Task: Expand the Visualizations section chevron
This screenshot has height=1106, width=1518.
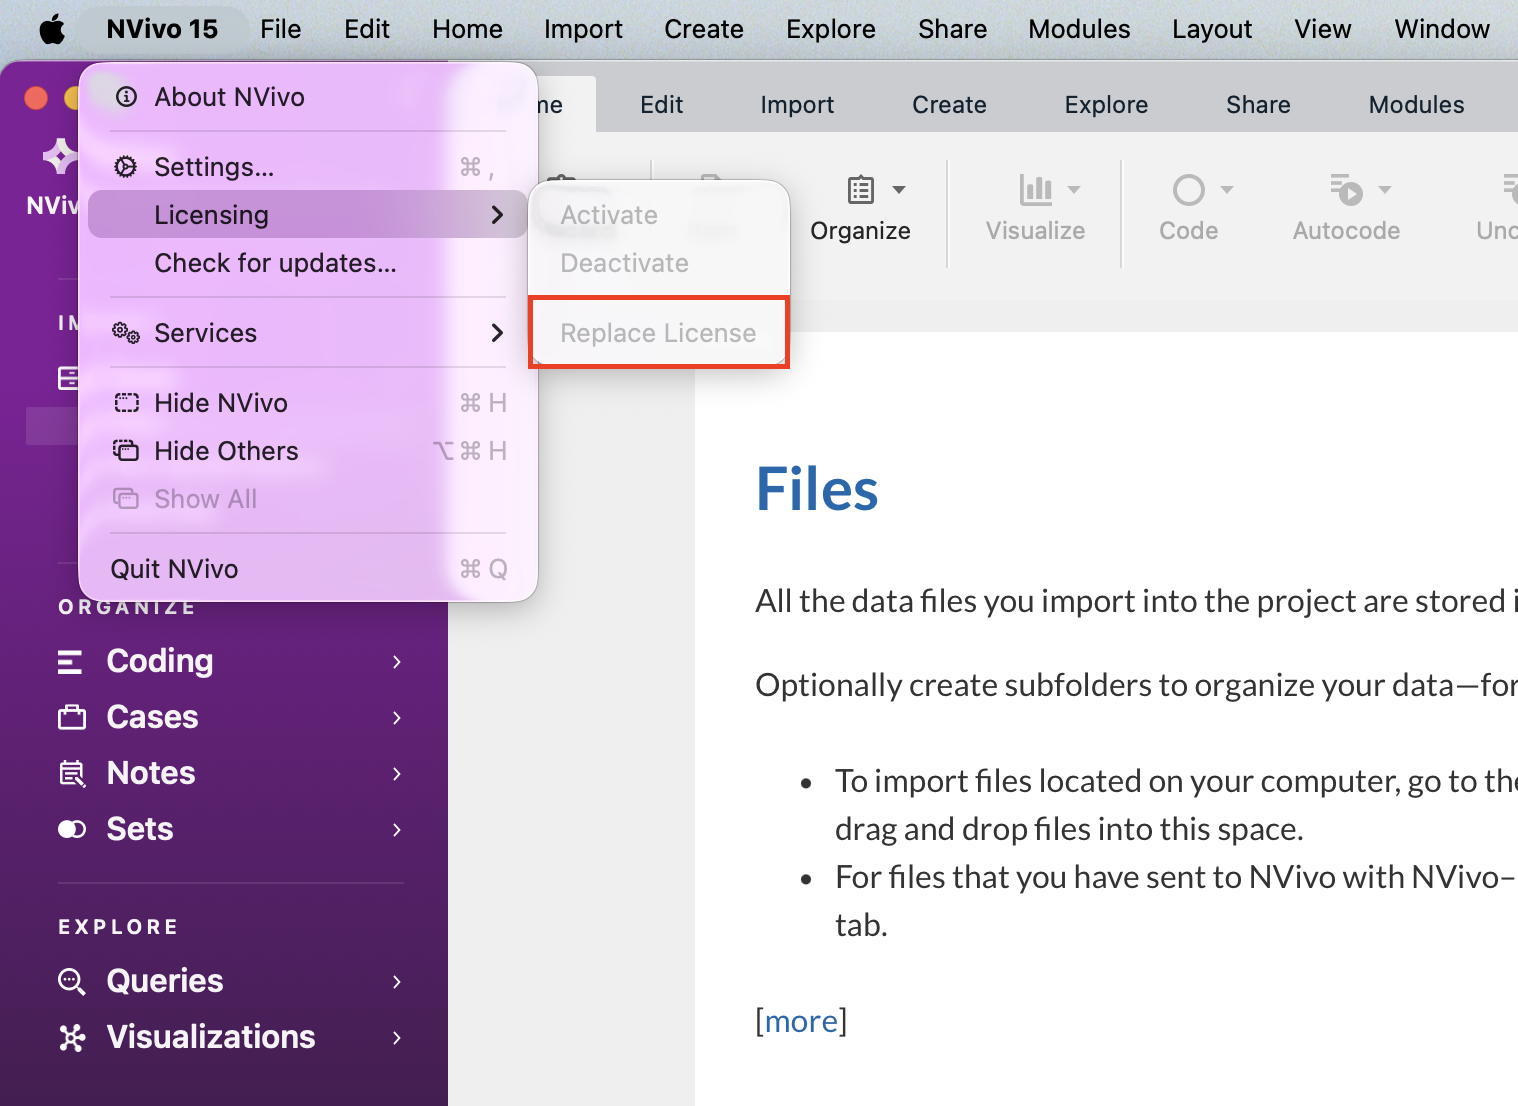Action: click(x=397, y=1037)
